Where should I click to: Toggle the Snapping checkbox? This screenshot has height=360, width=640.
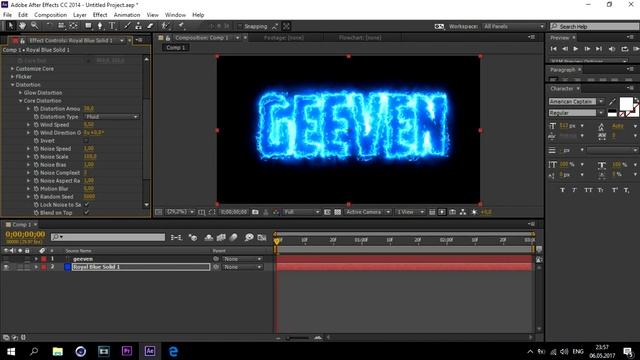[x=240, y=26]
